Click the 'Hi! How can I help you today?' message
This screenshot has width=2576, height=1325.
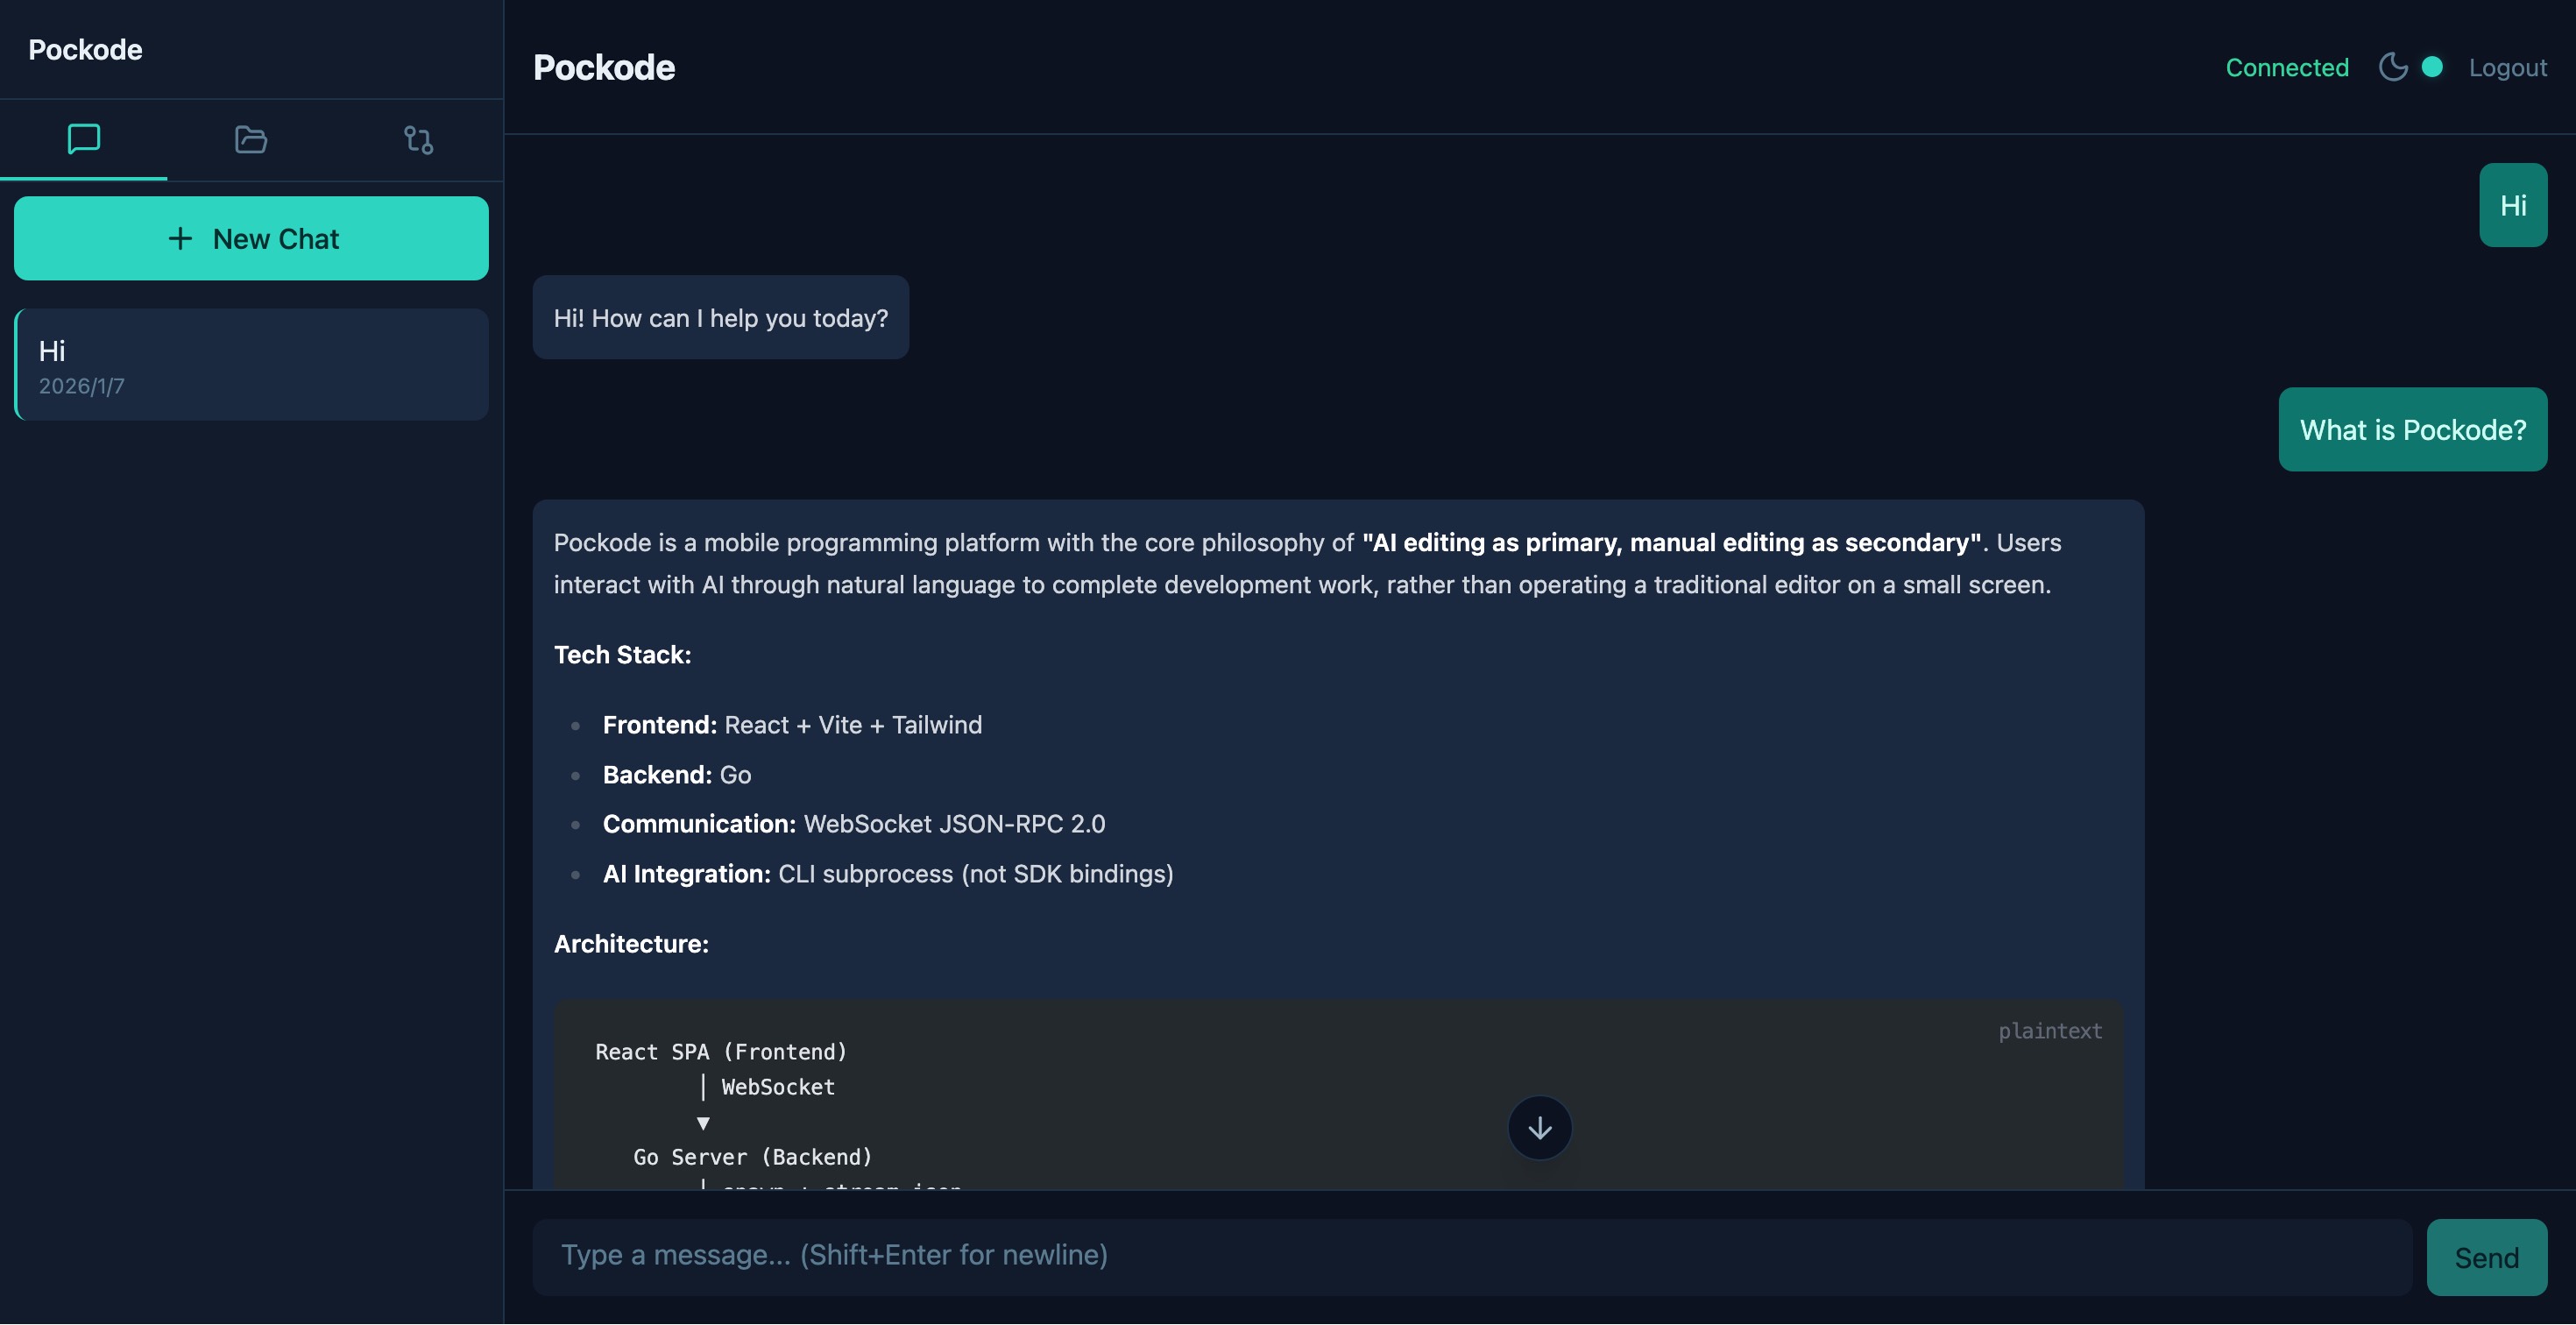(x=720, y=317)
